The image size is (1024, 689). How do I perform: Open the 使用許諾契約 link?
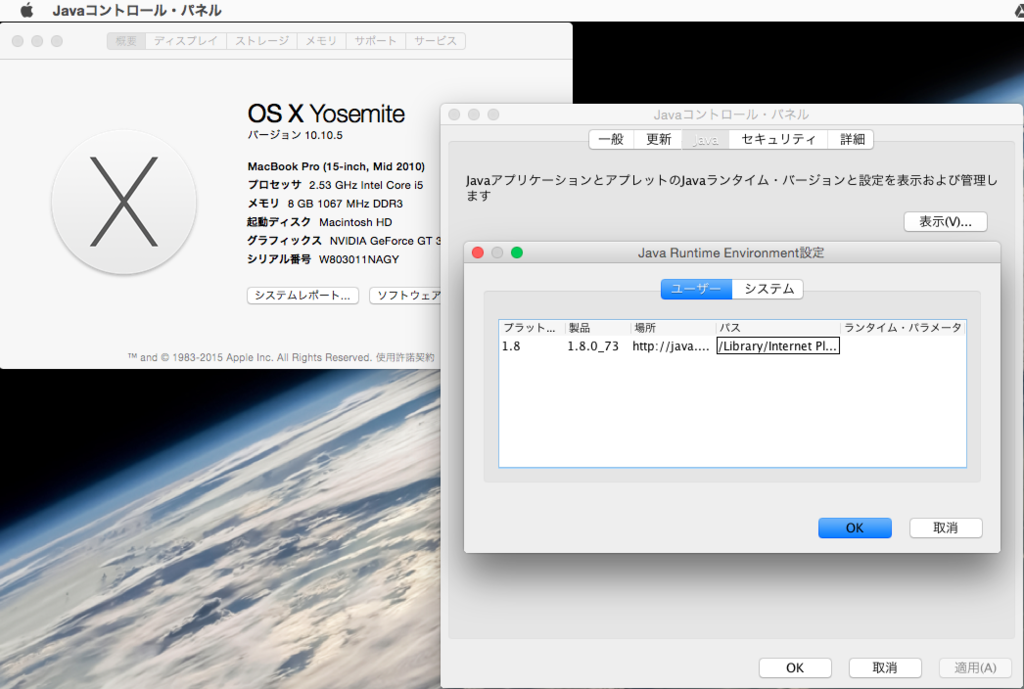tap(404, 357)
